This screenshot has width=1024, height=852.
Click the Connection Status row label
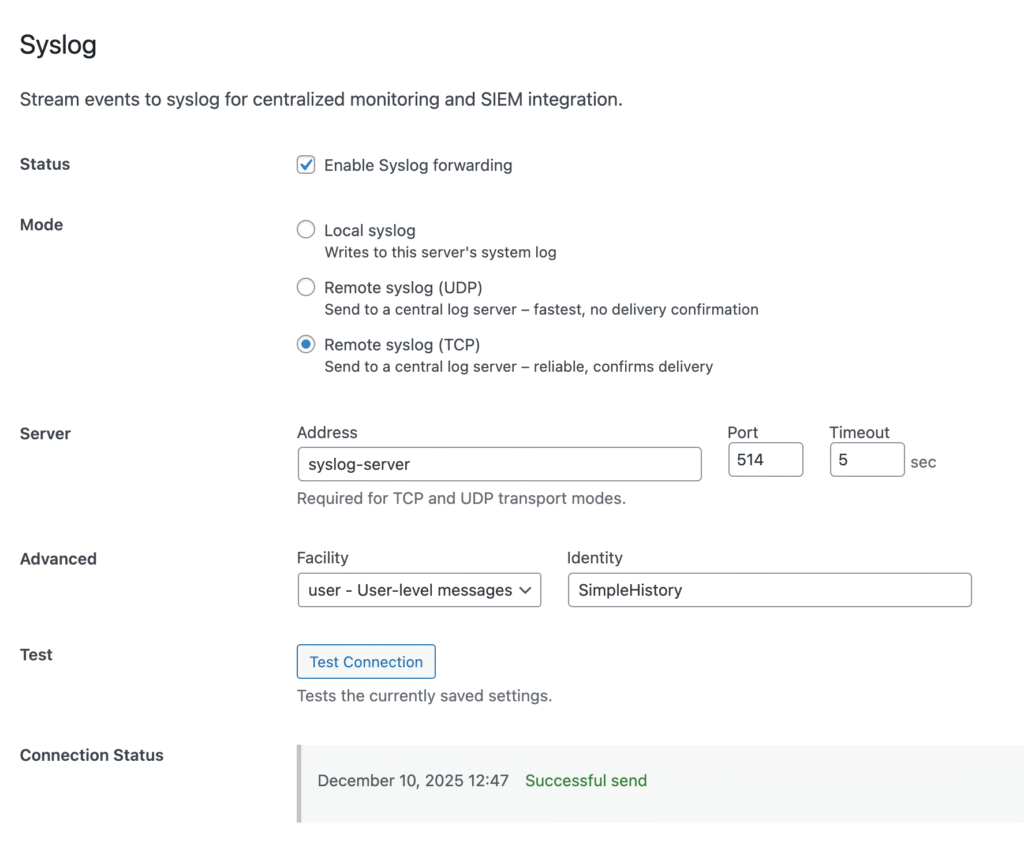pos(92,756)
